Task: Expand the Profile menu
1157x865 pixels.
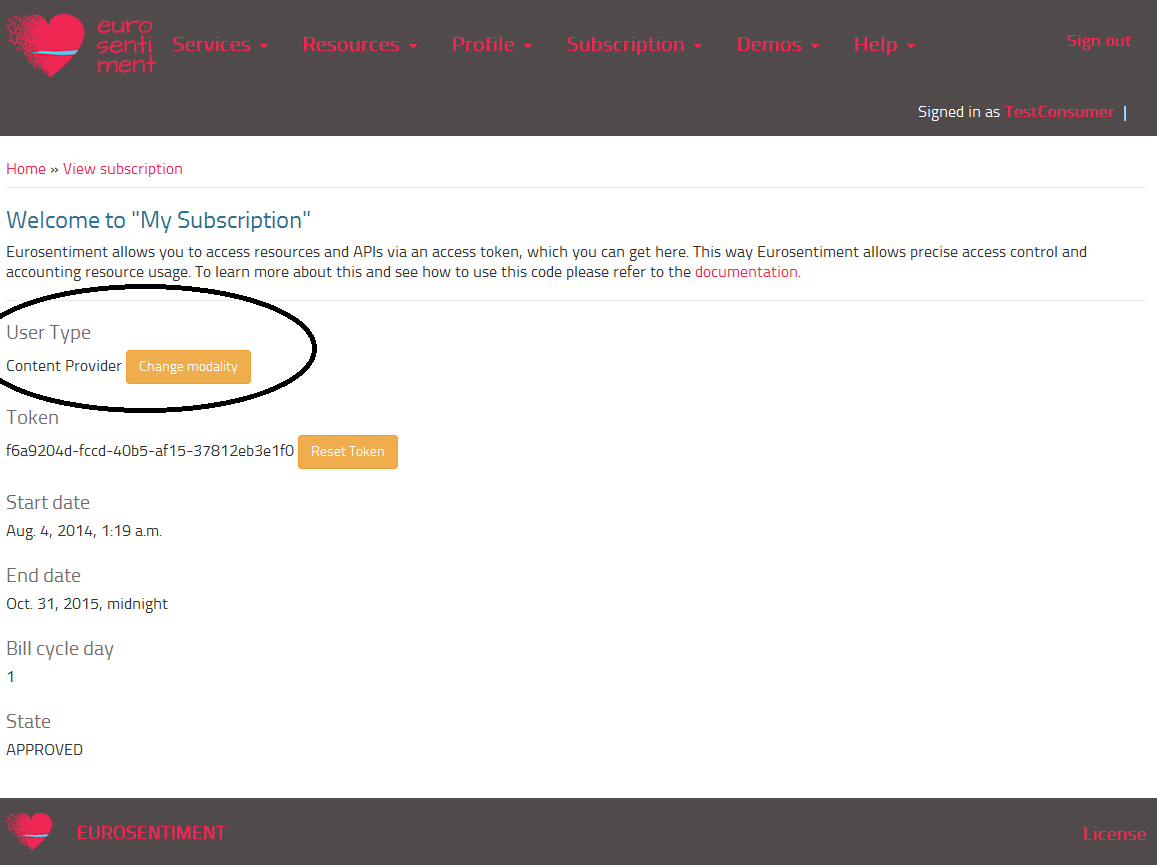Action: 491,44
